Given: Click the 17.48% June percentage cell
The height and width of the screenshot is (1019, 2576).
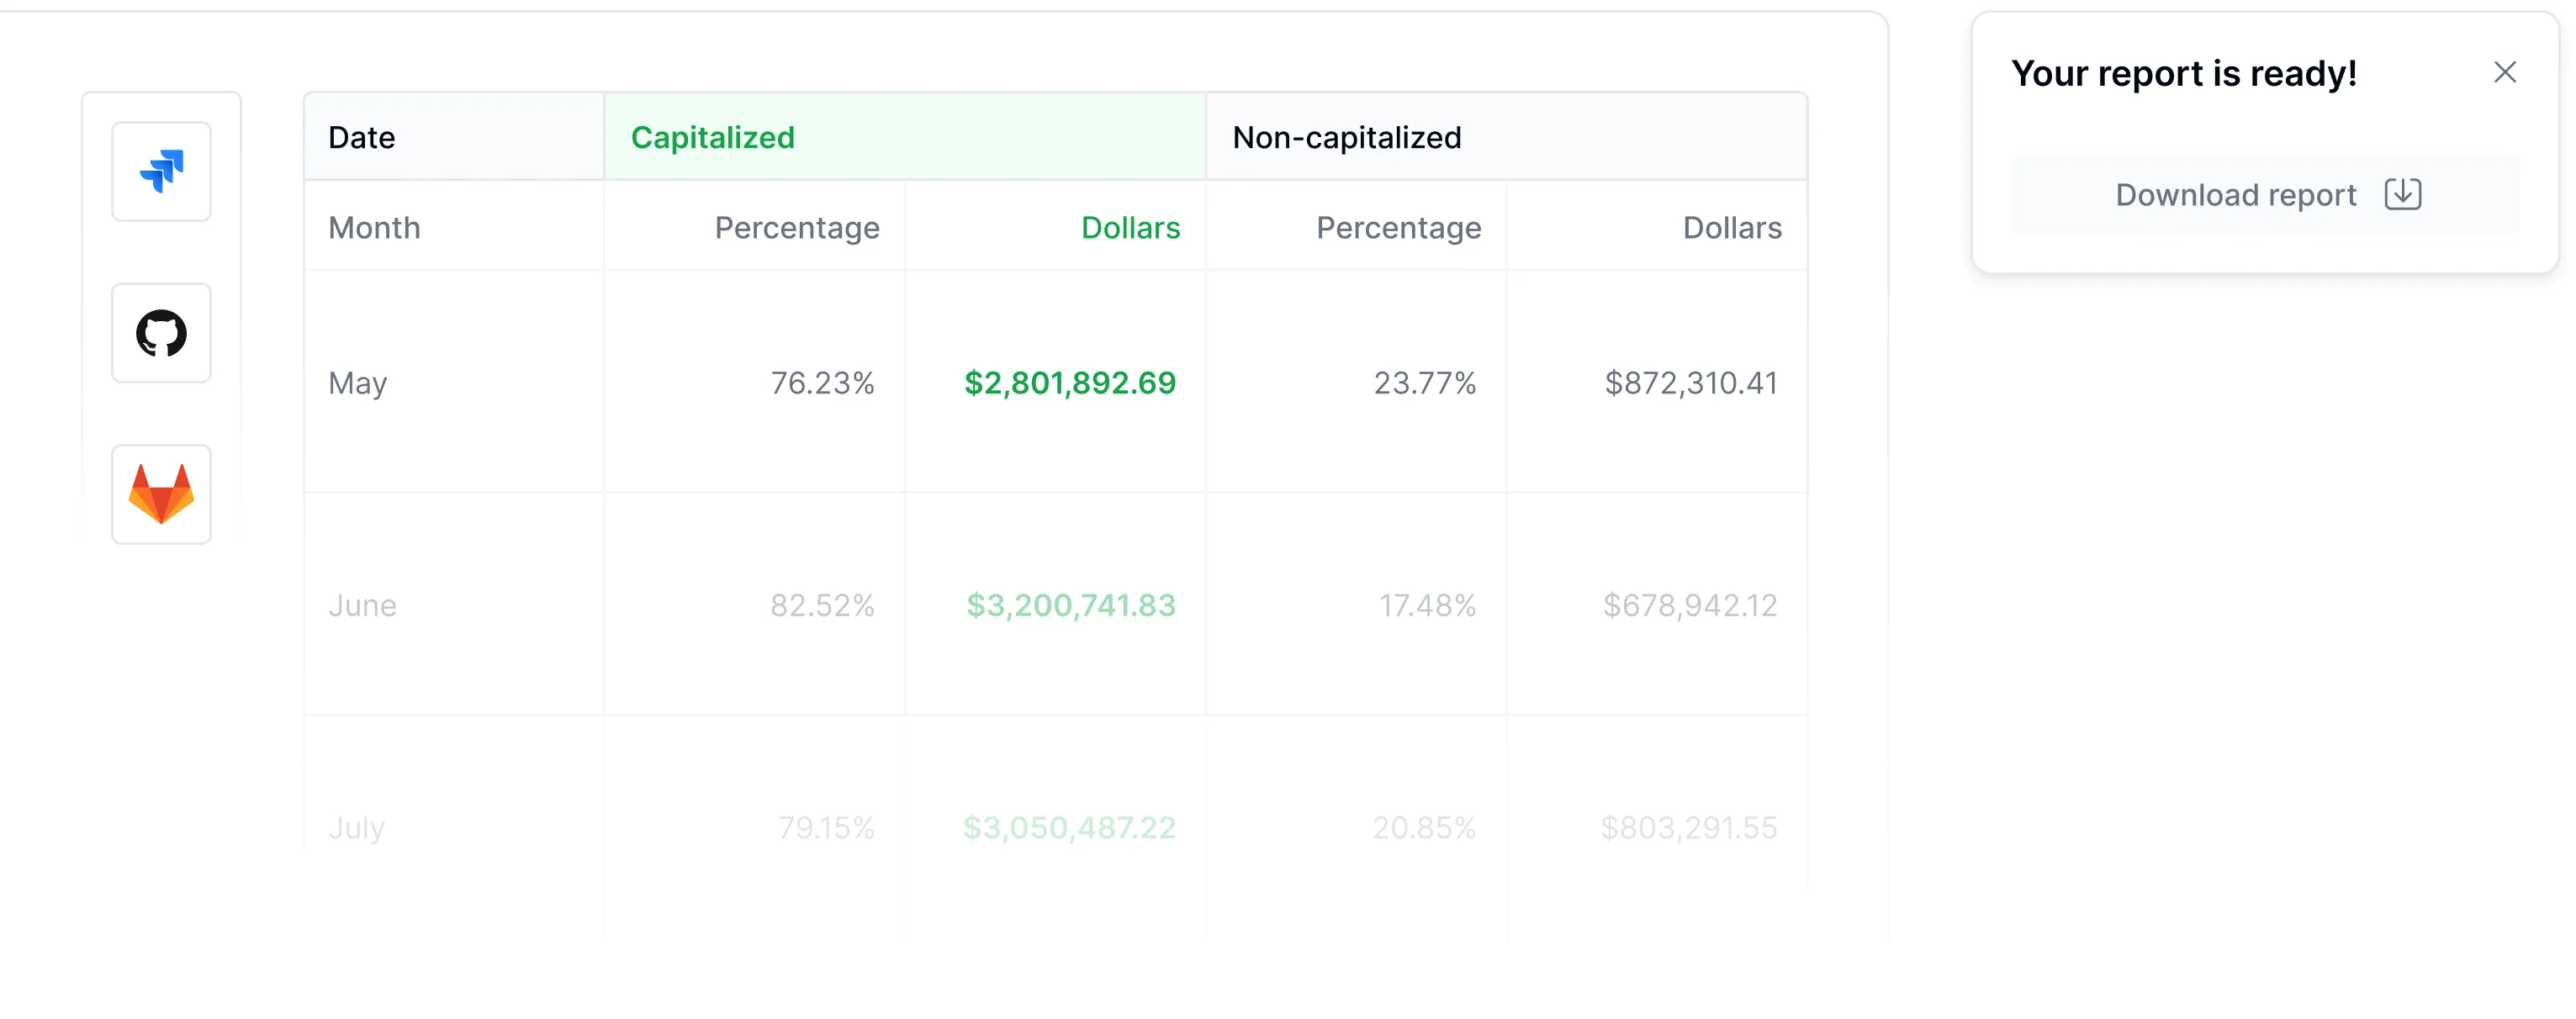Looking at the screenshot, I should click(1426, 605).
